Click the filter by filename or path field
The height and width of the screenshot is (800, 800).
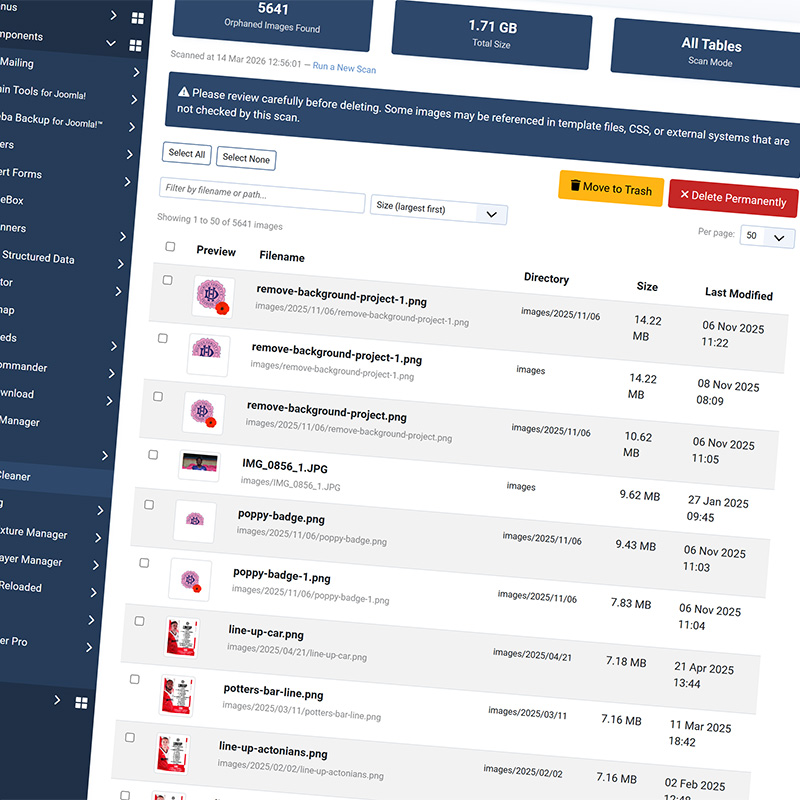coord(261,193)
